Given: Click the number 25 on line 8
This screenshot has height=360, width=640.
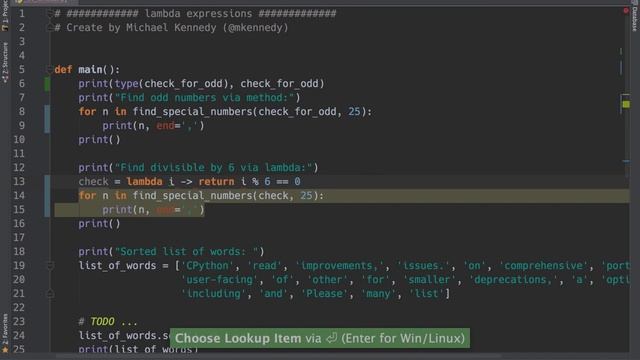Looking at the screenshot, I should point(354,112).
